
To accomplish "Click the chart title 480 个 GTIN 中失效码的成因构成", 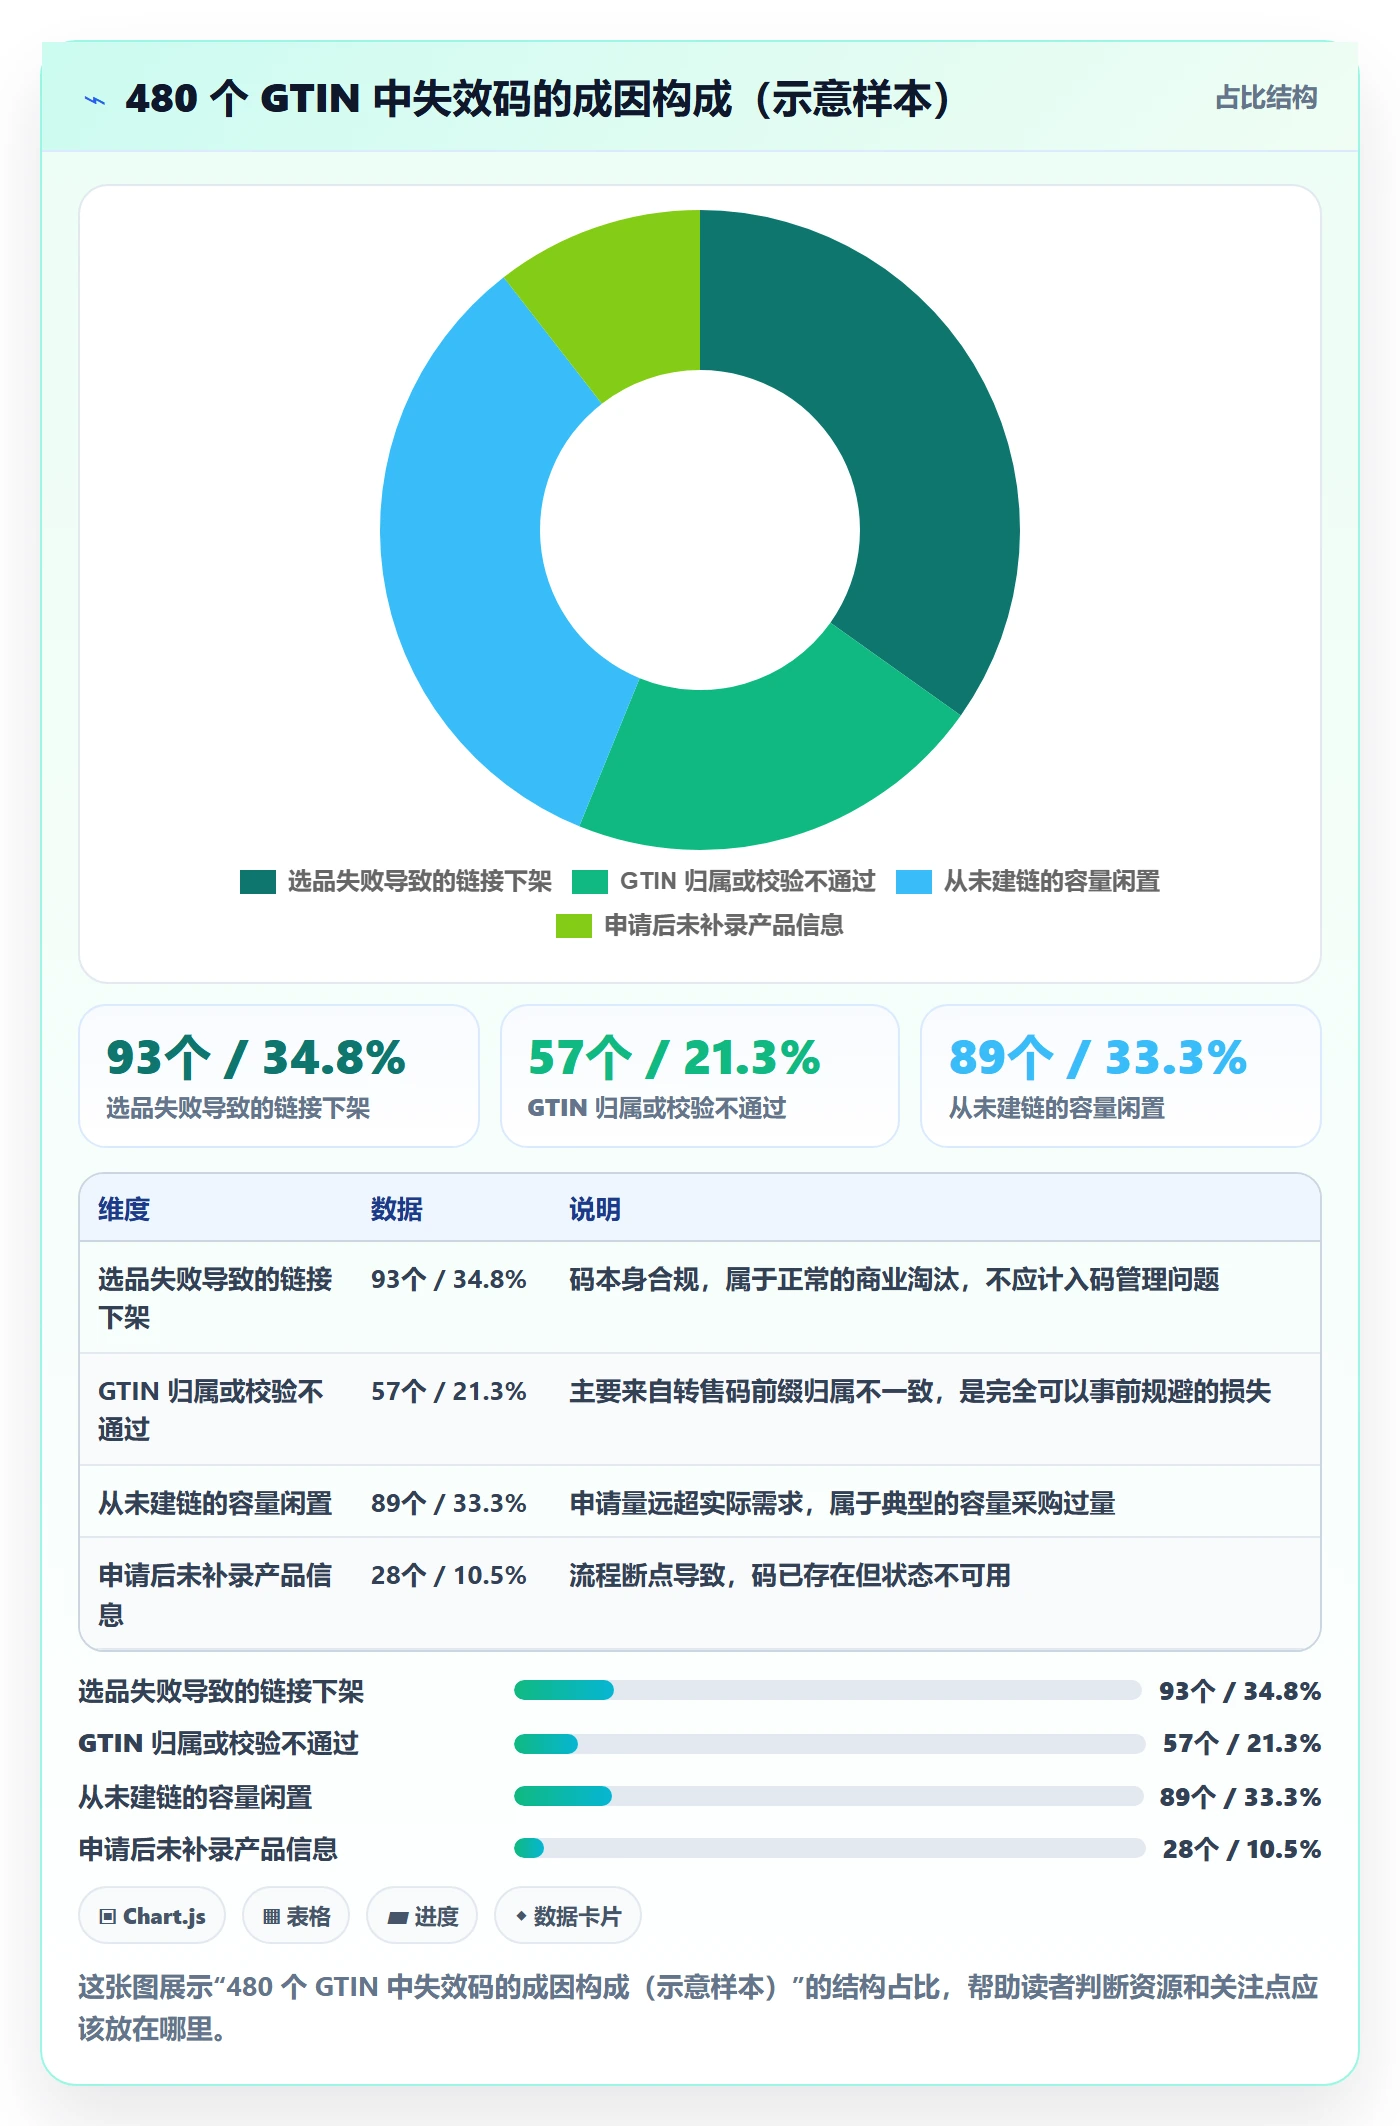I will click(x=539, y=98).
